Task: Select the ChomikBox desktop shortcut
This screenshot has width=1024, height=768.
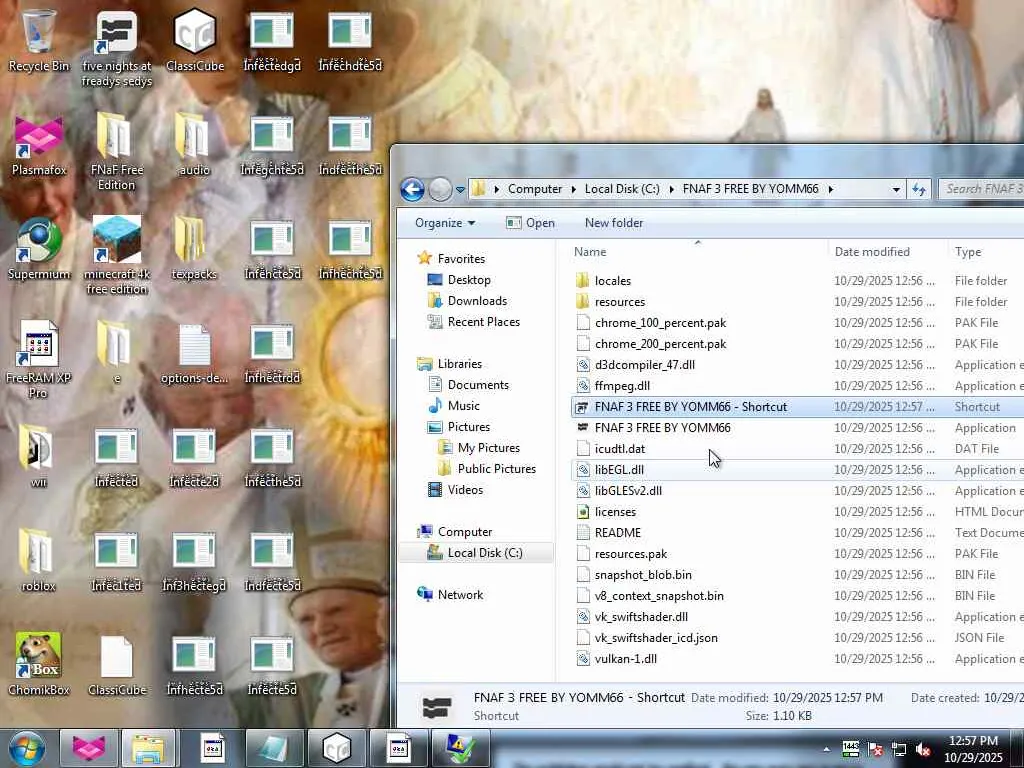Action: click(x=39, y=663)
